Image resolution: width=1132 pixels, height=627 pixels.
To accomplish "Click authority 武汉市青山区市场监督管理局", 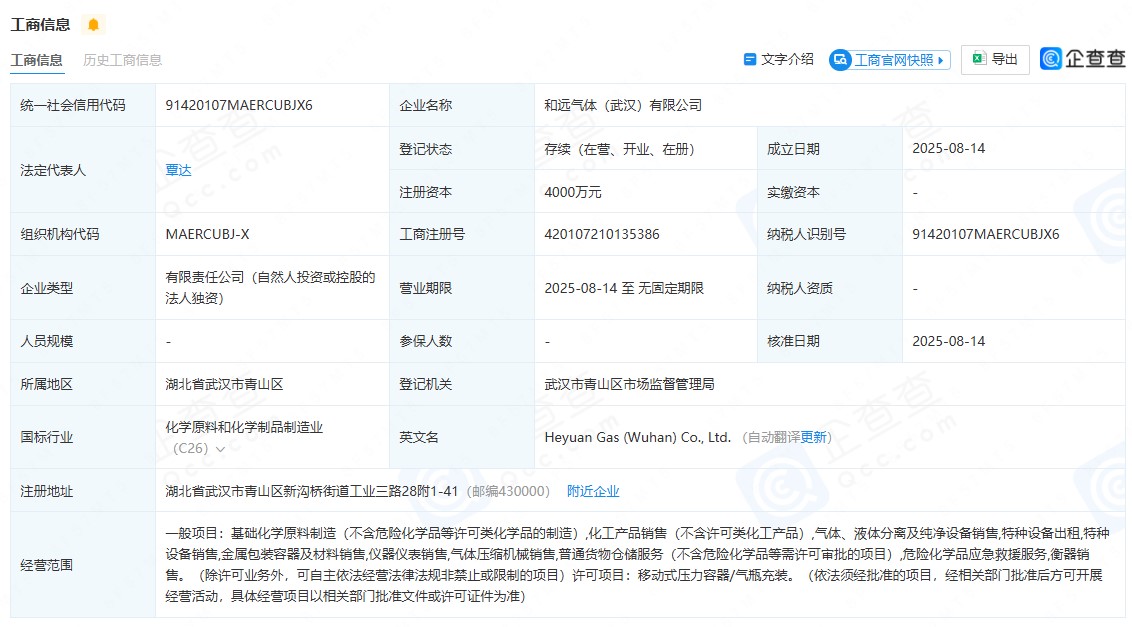I will point(630,384).
